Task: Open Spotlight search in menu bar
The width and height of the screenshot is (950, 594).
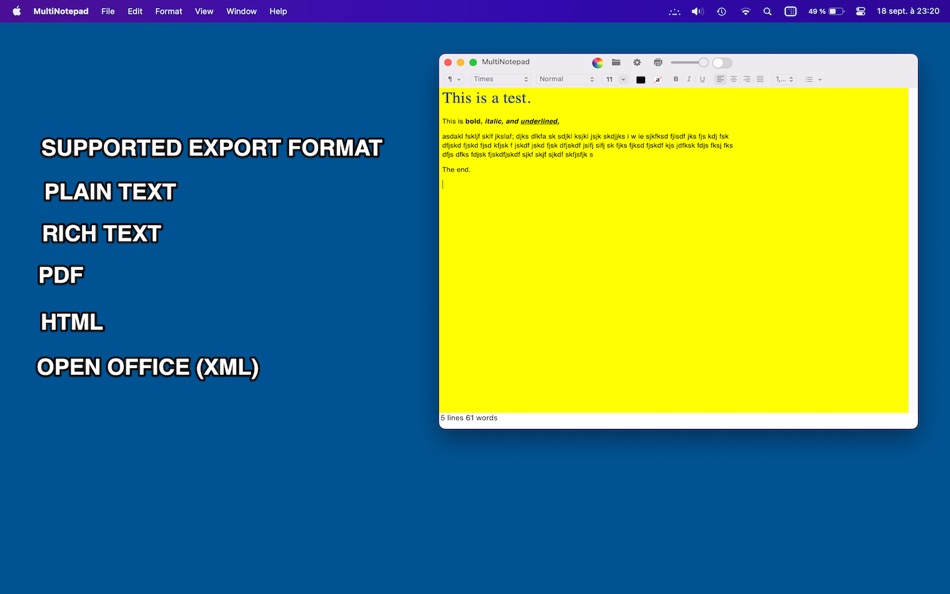Action: coord(767,11)
